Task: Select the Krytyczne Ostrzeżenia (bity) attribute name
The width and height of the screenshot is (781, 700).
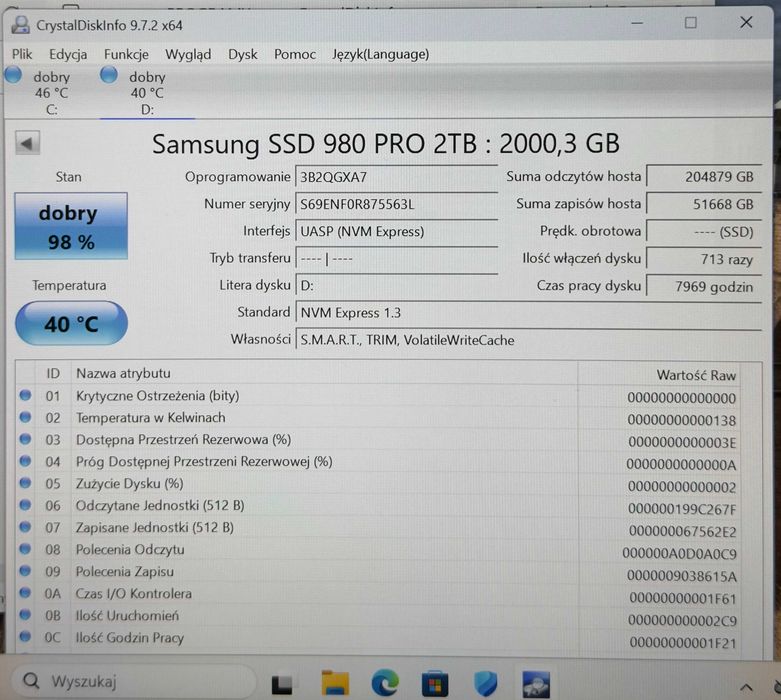Action: coord(157,396)
